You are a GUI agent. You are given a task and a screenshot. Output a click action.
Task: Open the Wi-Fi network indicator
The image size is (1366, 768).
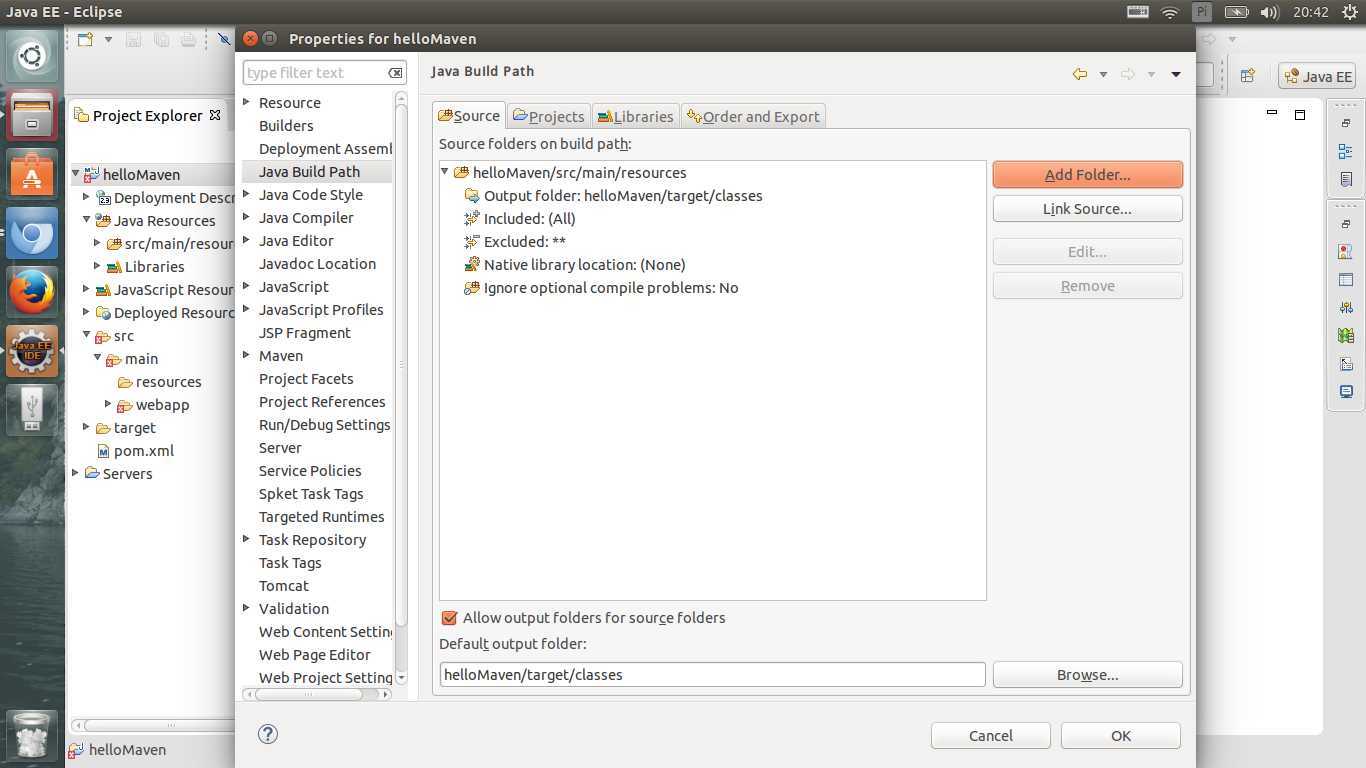1169,12
